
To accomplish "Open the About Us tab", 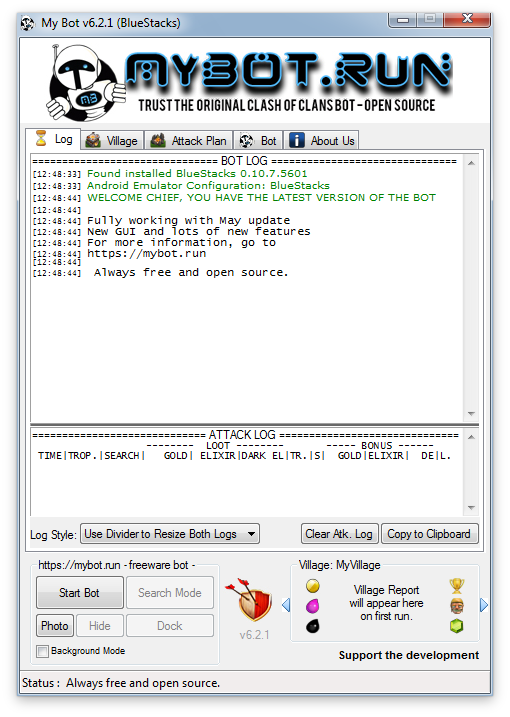I will click(322, 141).
